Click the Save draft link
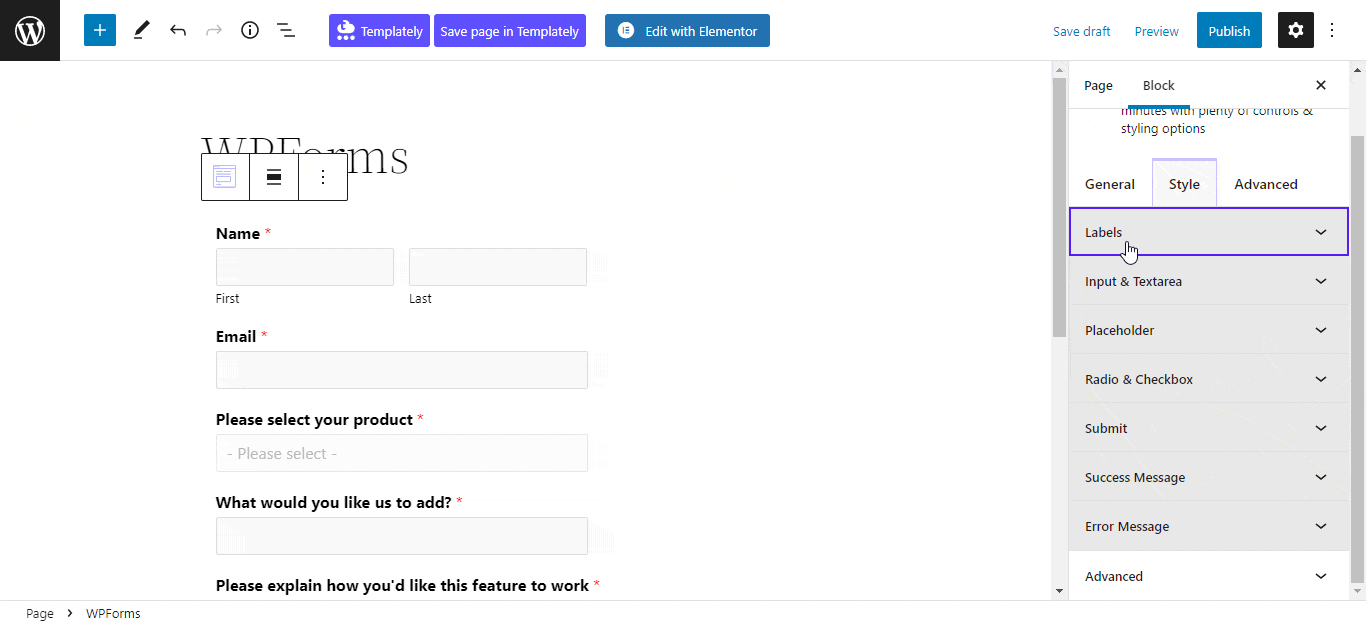 click(1082, 31)
